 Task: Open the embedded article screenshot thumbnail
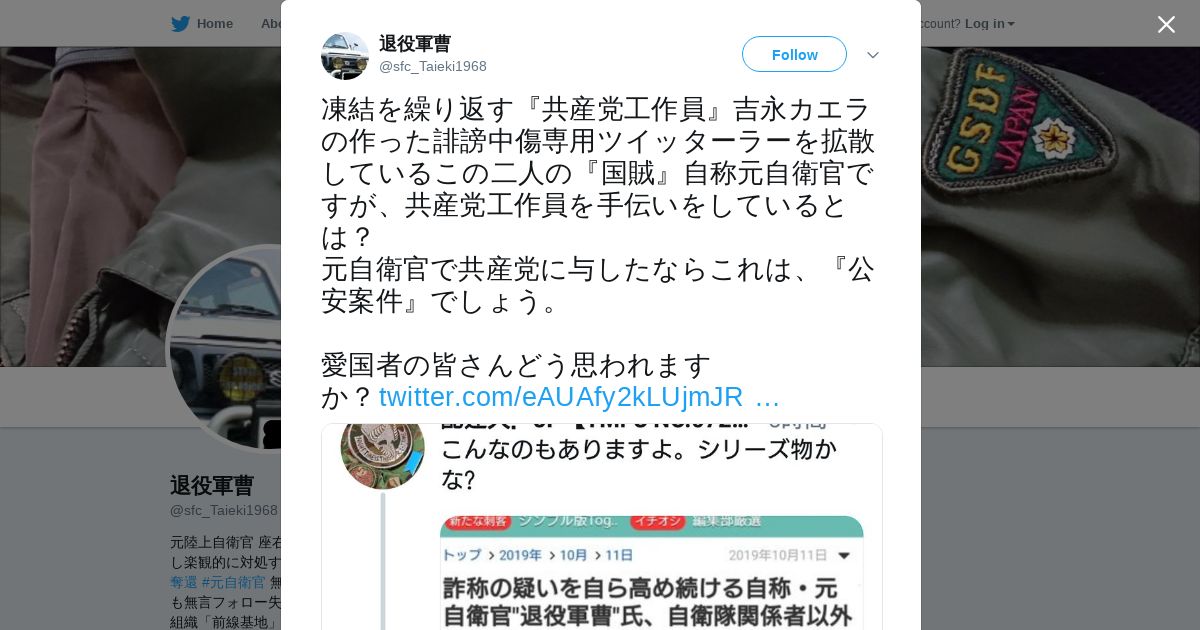coord(652,573)
